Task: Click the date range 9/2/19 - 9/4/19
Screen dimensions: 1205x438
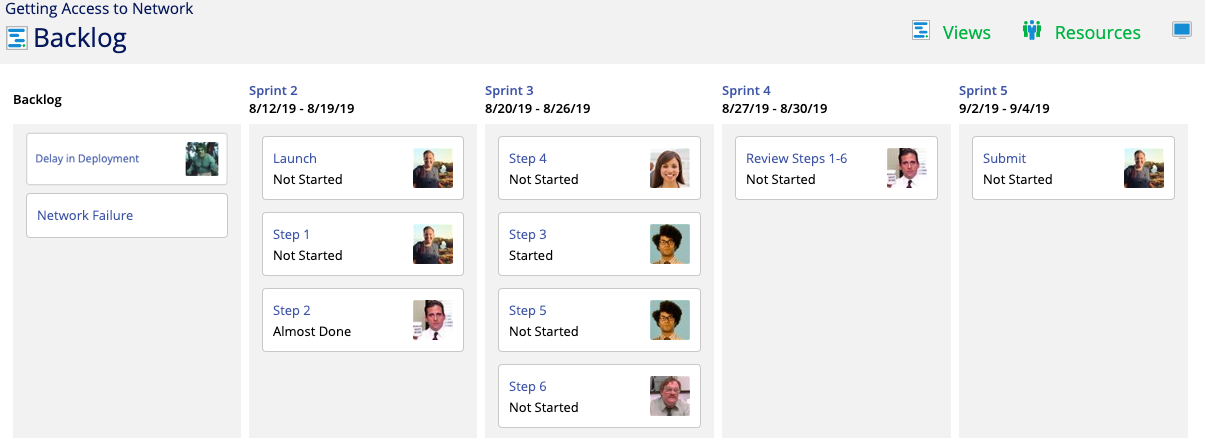Action: pos(1004,108)
